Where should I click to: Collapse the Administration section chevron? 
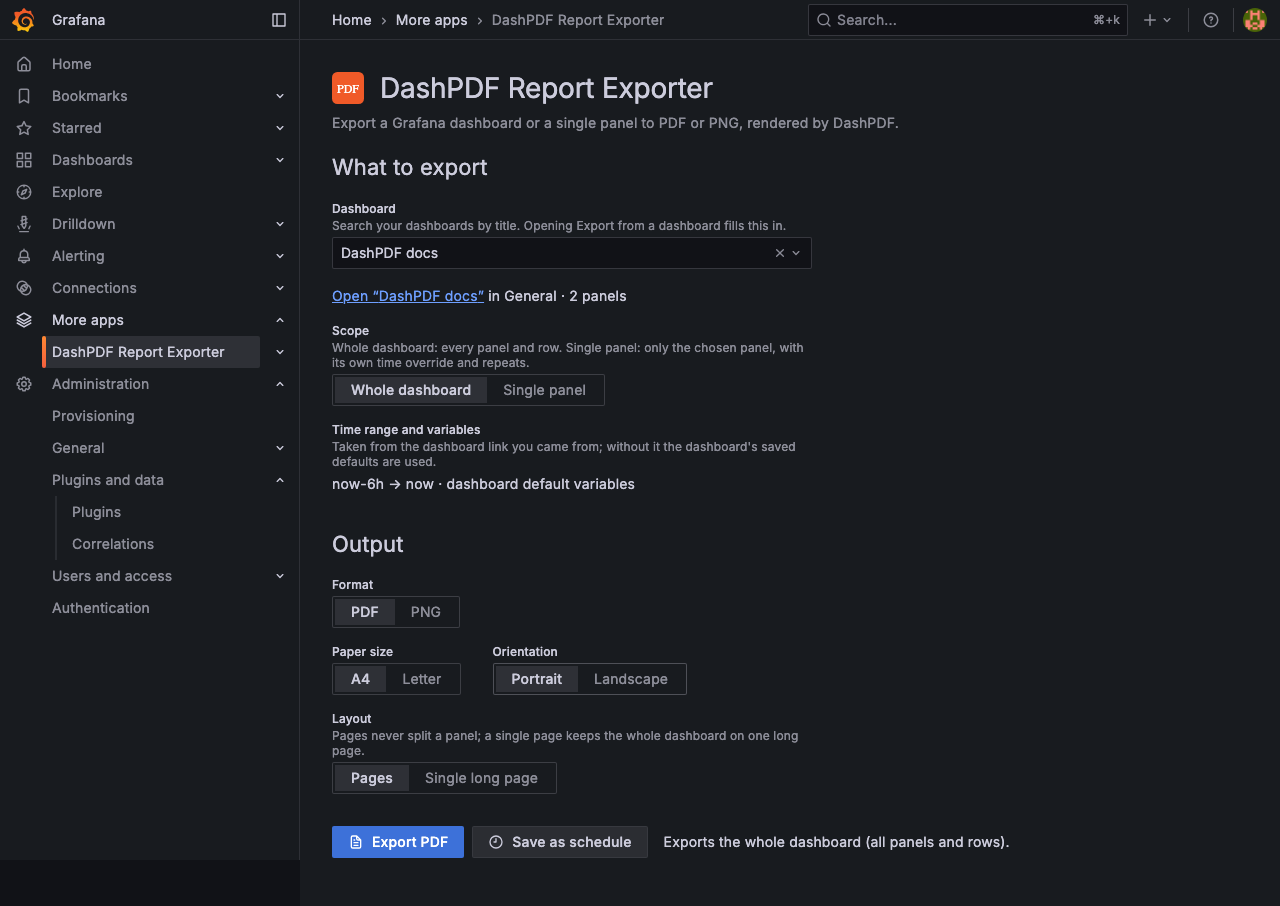[280, 384]
